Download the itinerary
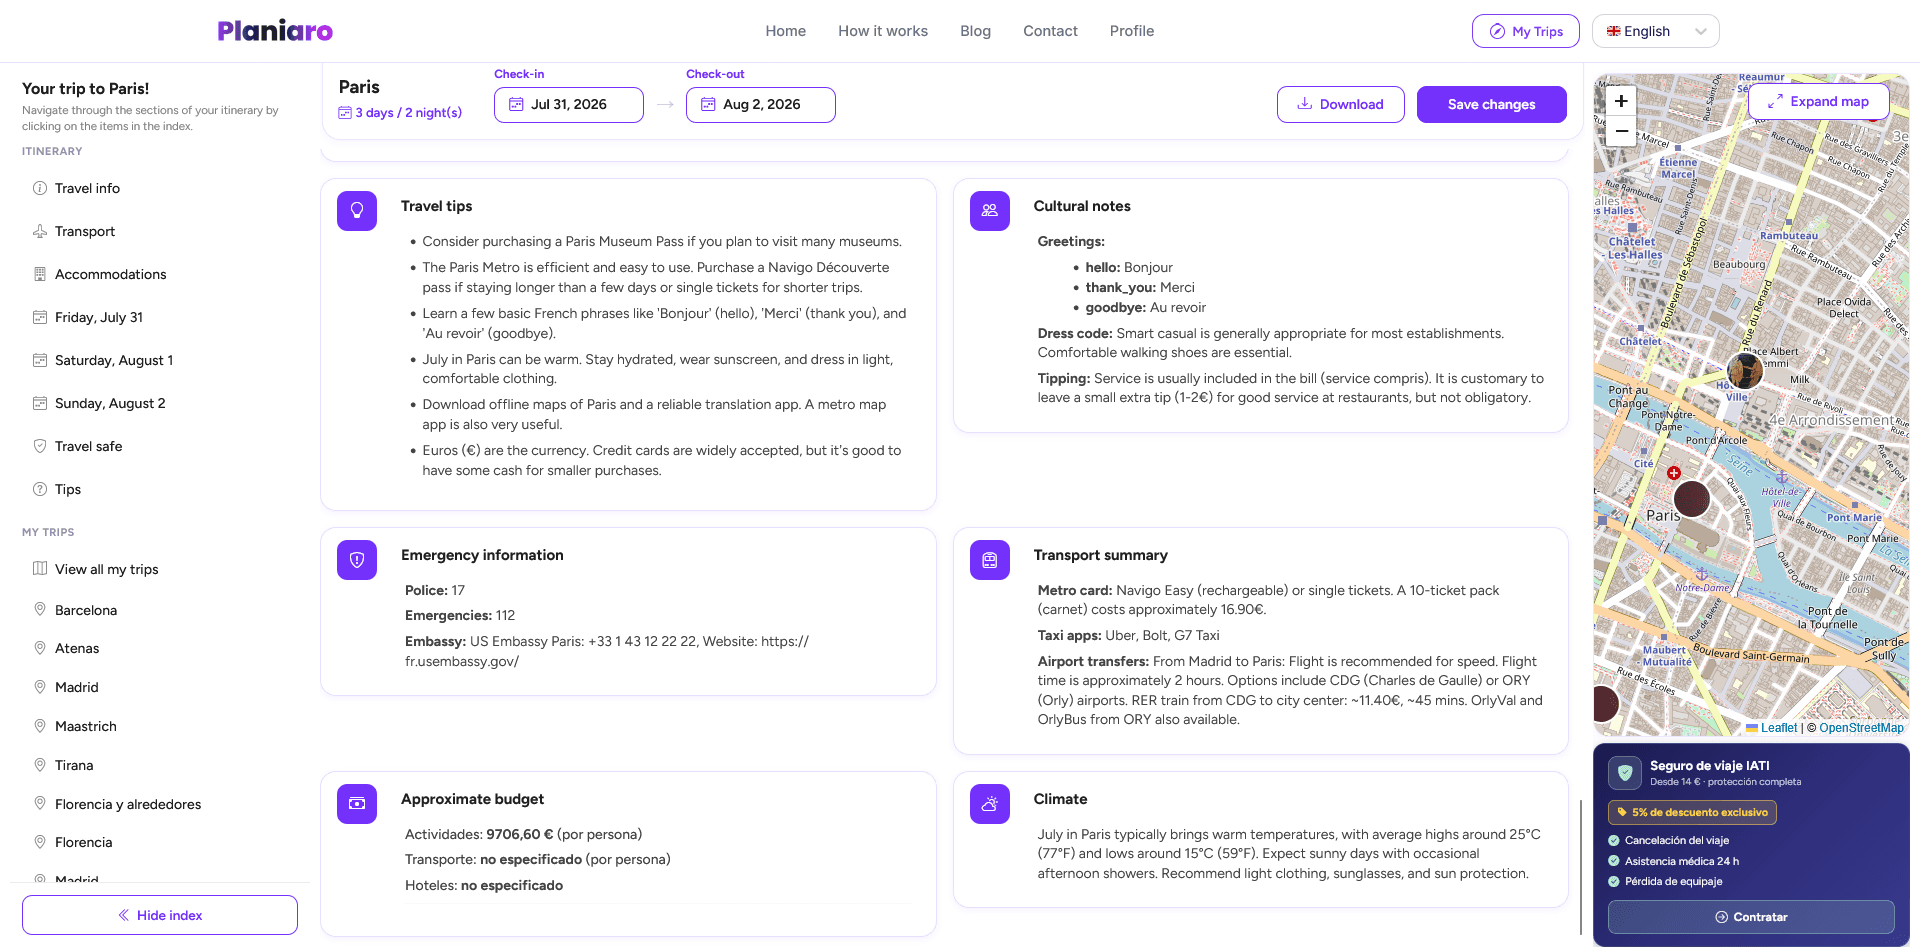 pos(1341,104)
